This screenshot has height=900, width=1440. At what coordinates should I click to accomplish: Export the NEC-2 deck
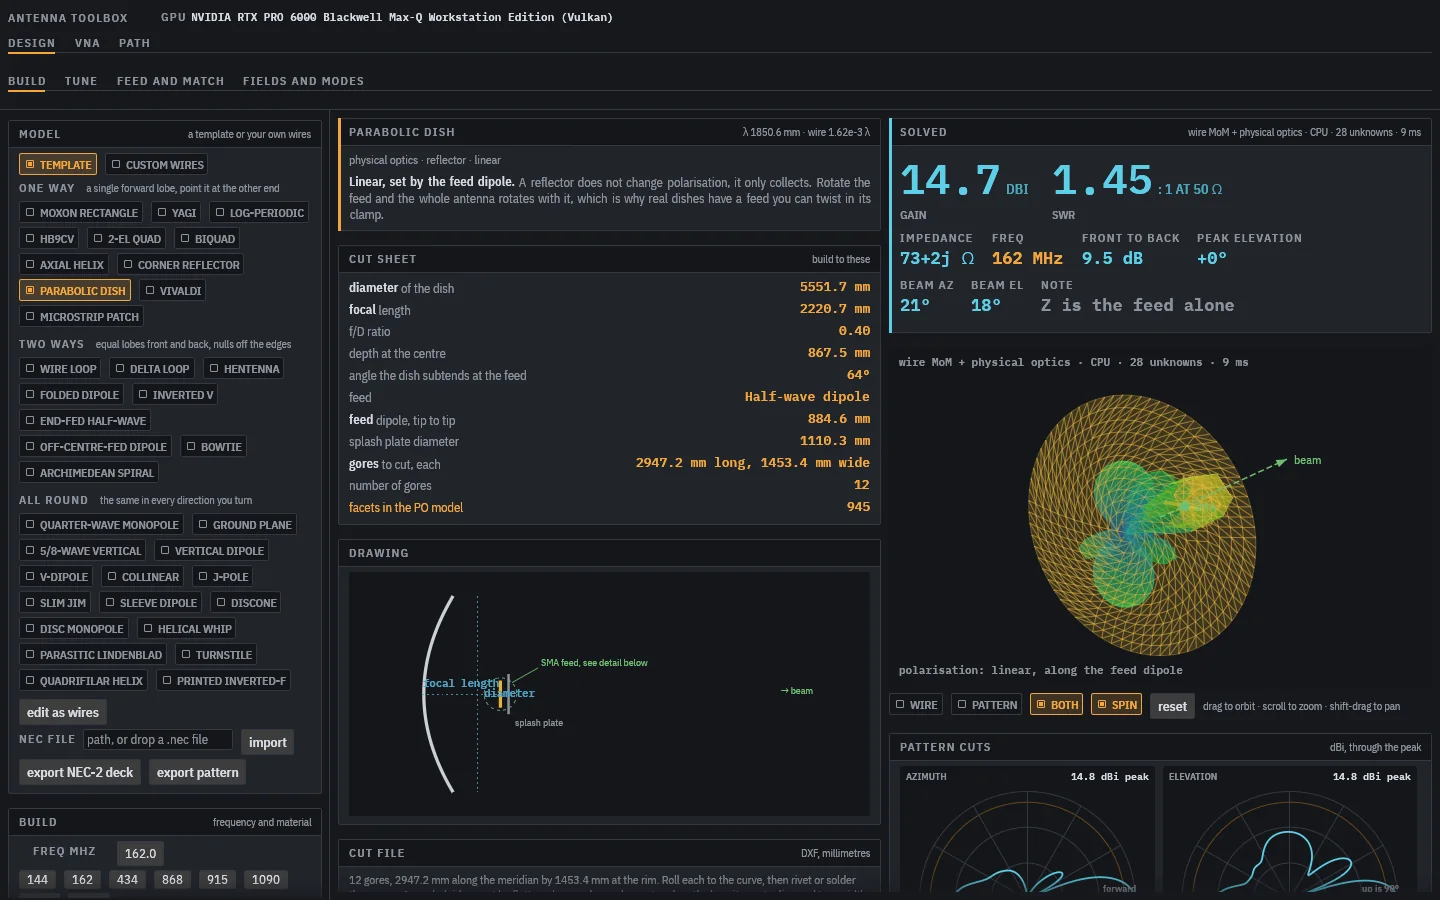coord(80,772)
